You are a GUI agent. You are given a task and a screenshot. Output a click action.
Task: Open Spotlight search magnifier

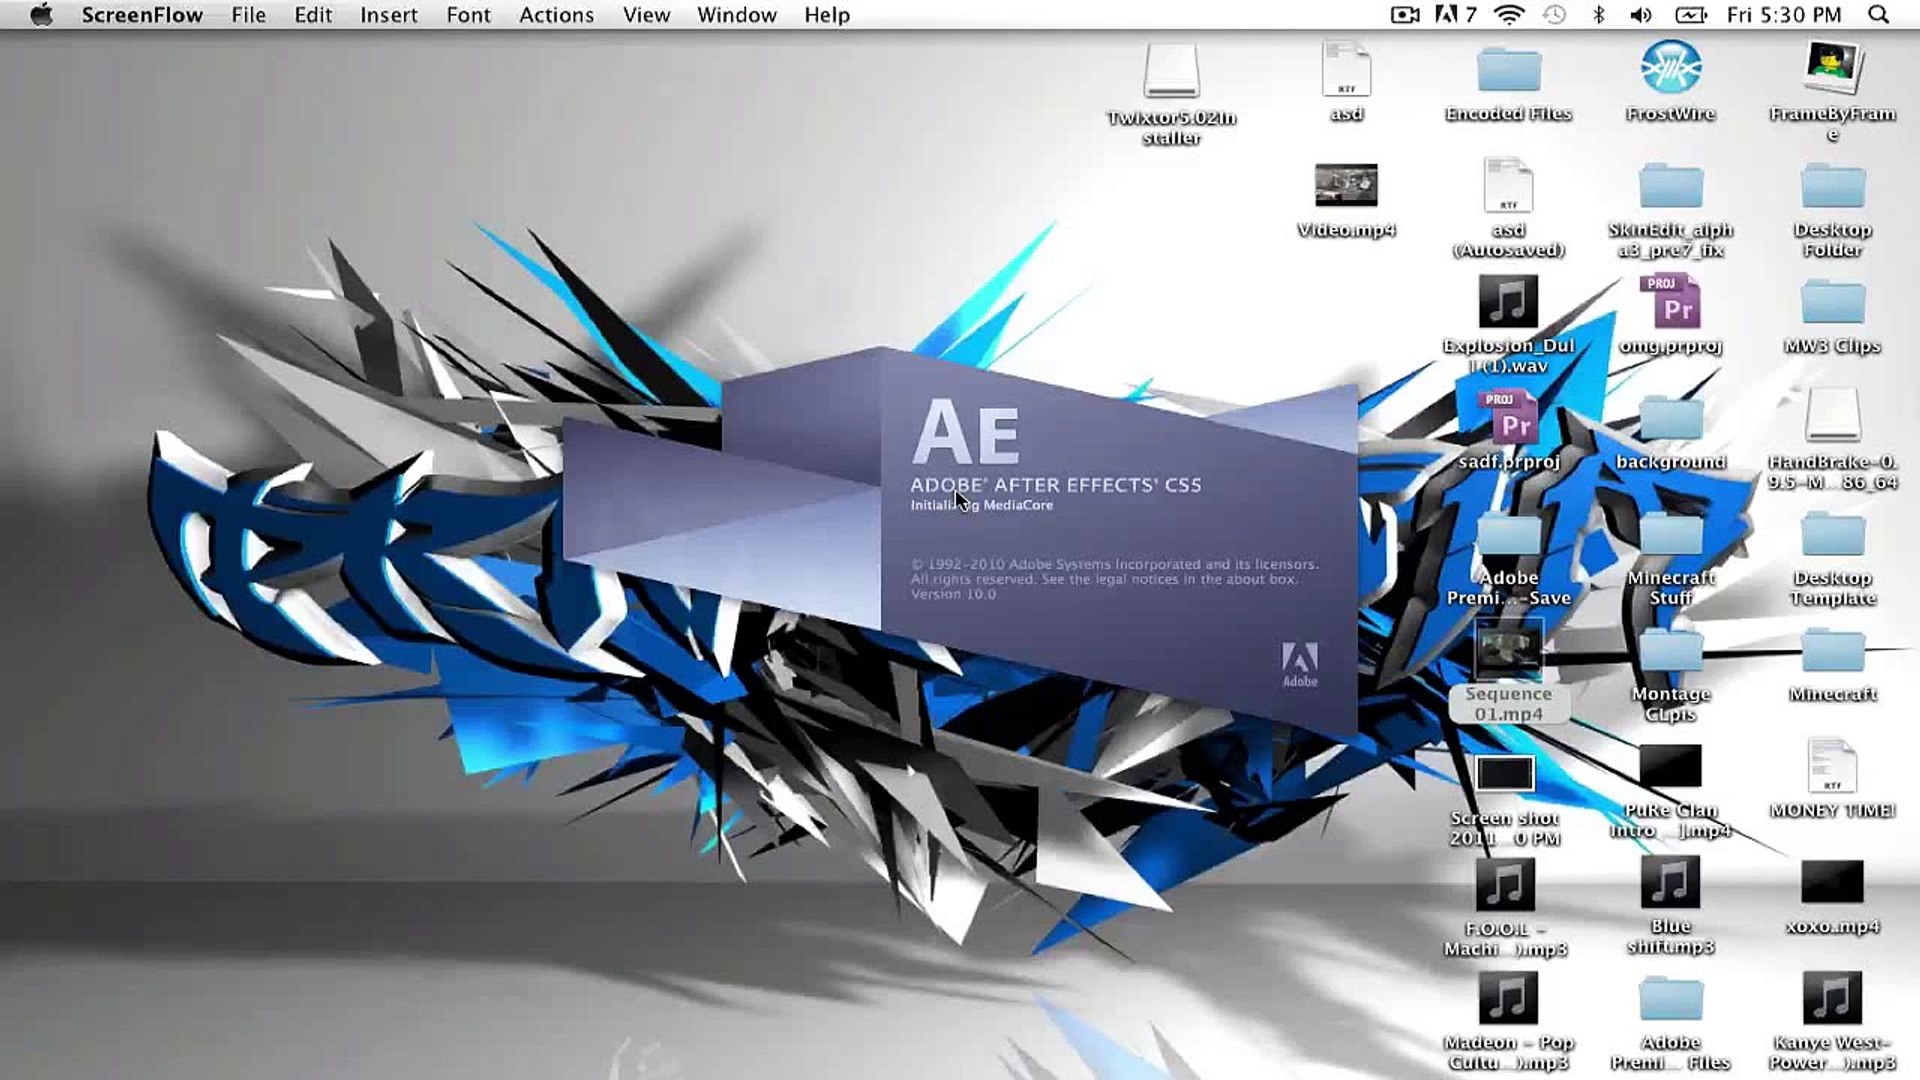tap(1879, 15)
